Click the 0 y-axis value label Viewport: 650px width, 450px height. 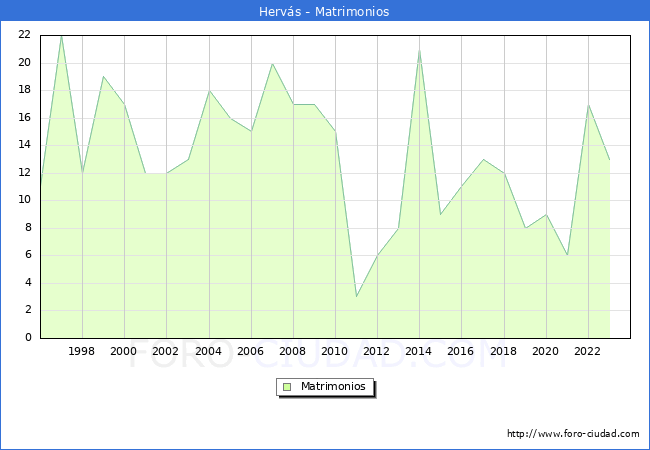click(x=28, y=337)
